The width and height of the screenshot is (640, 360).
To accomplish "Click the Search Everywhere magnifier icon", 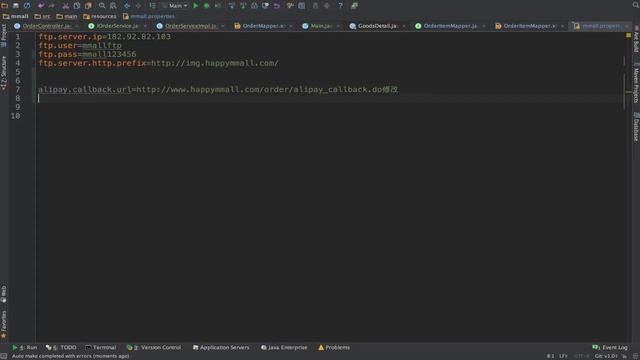I will pos(636,5).
